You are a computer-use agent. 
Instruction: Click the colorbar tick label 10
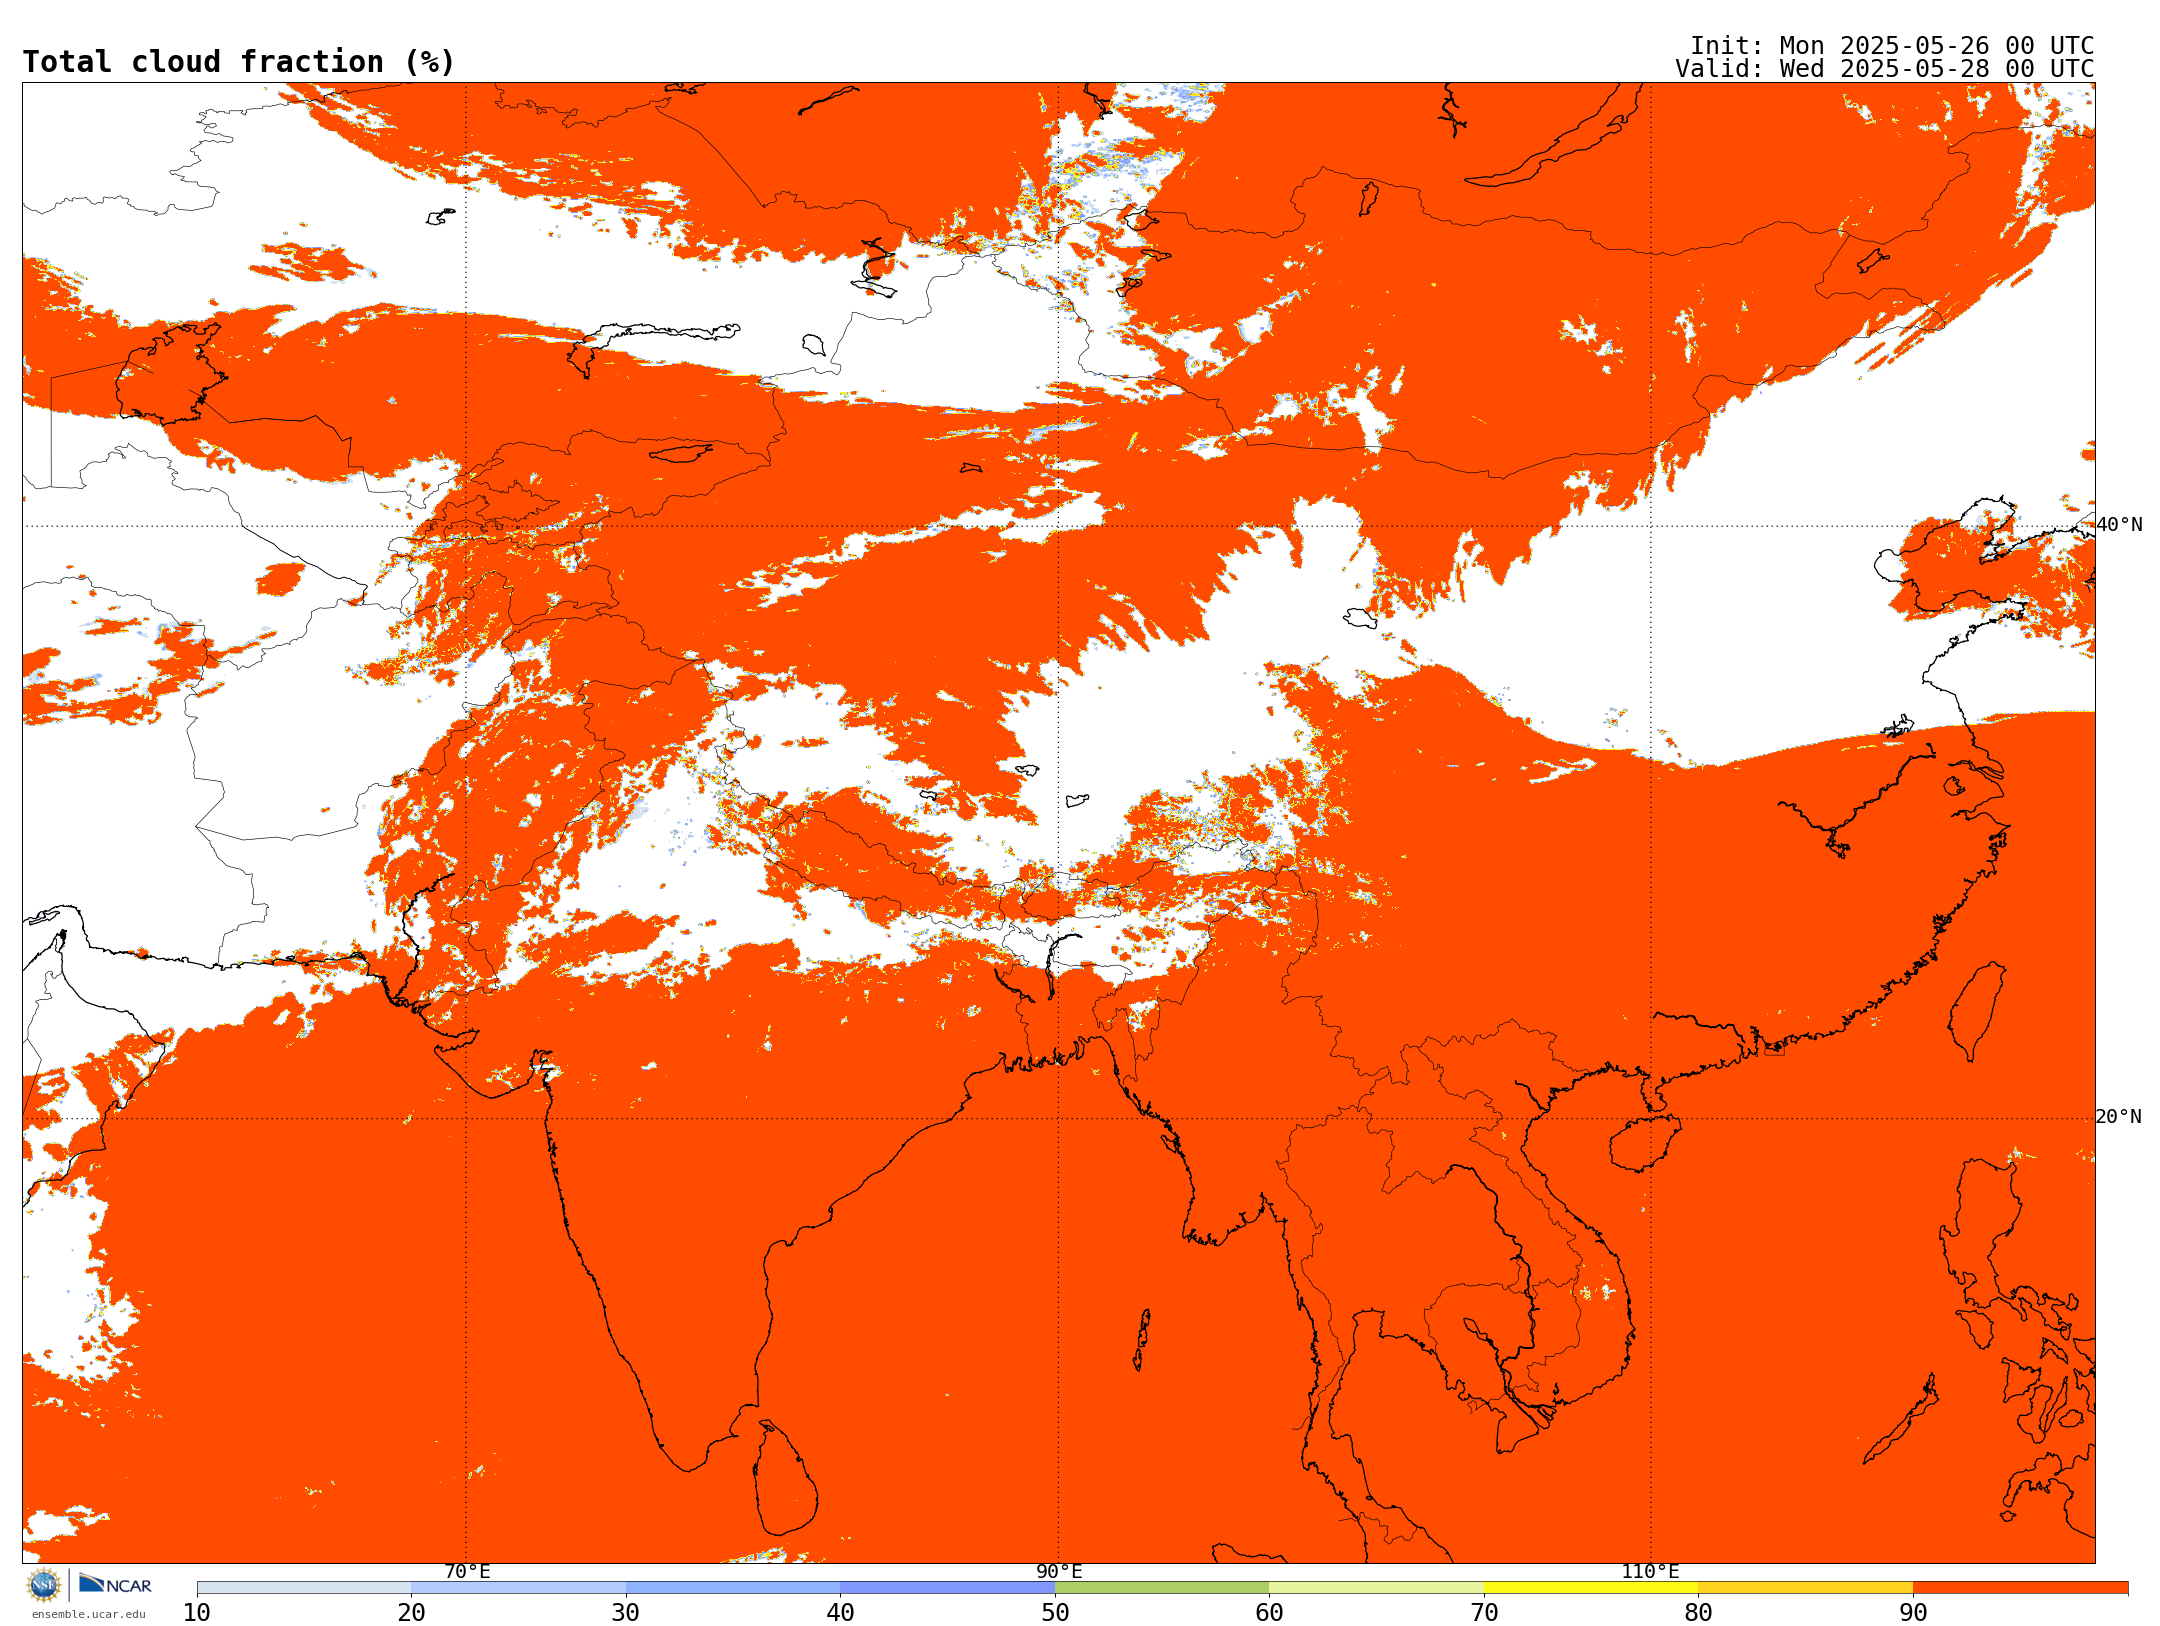[x=197, y=1613]
